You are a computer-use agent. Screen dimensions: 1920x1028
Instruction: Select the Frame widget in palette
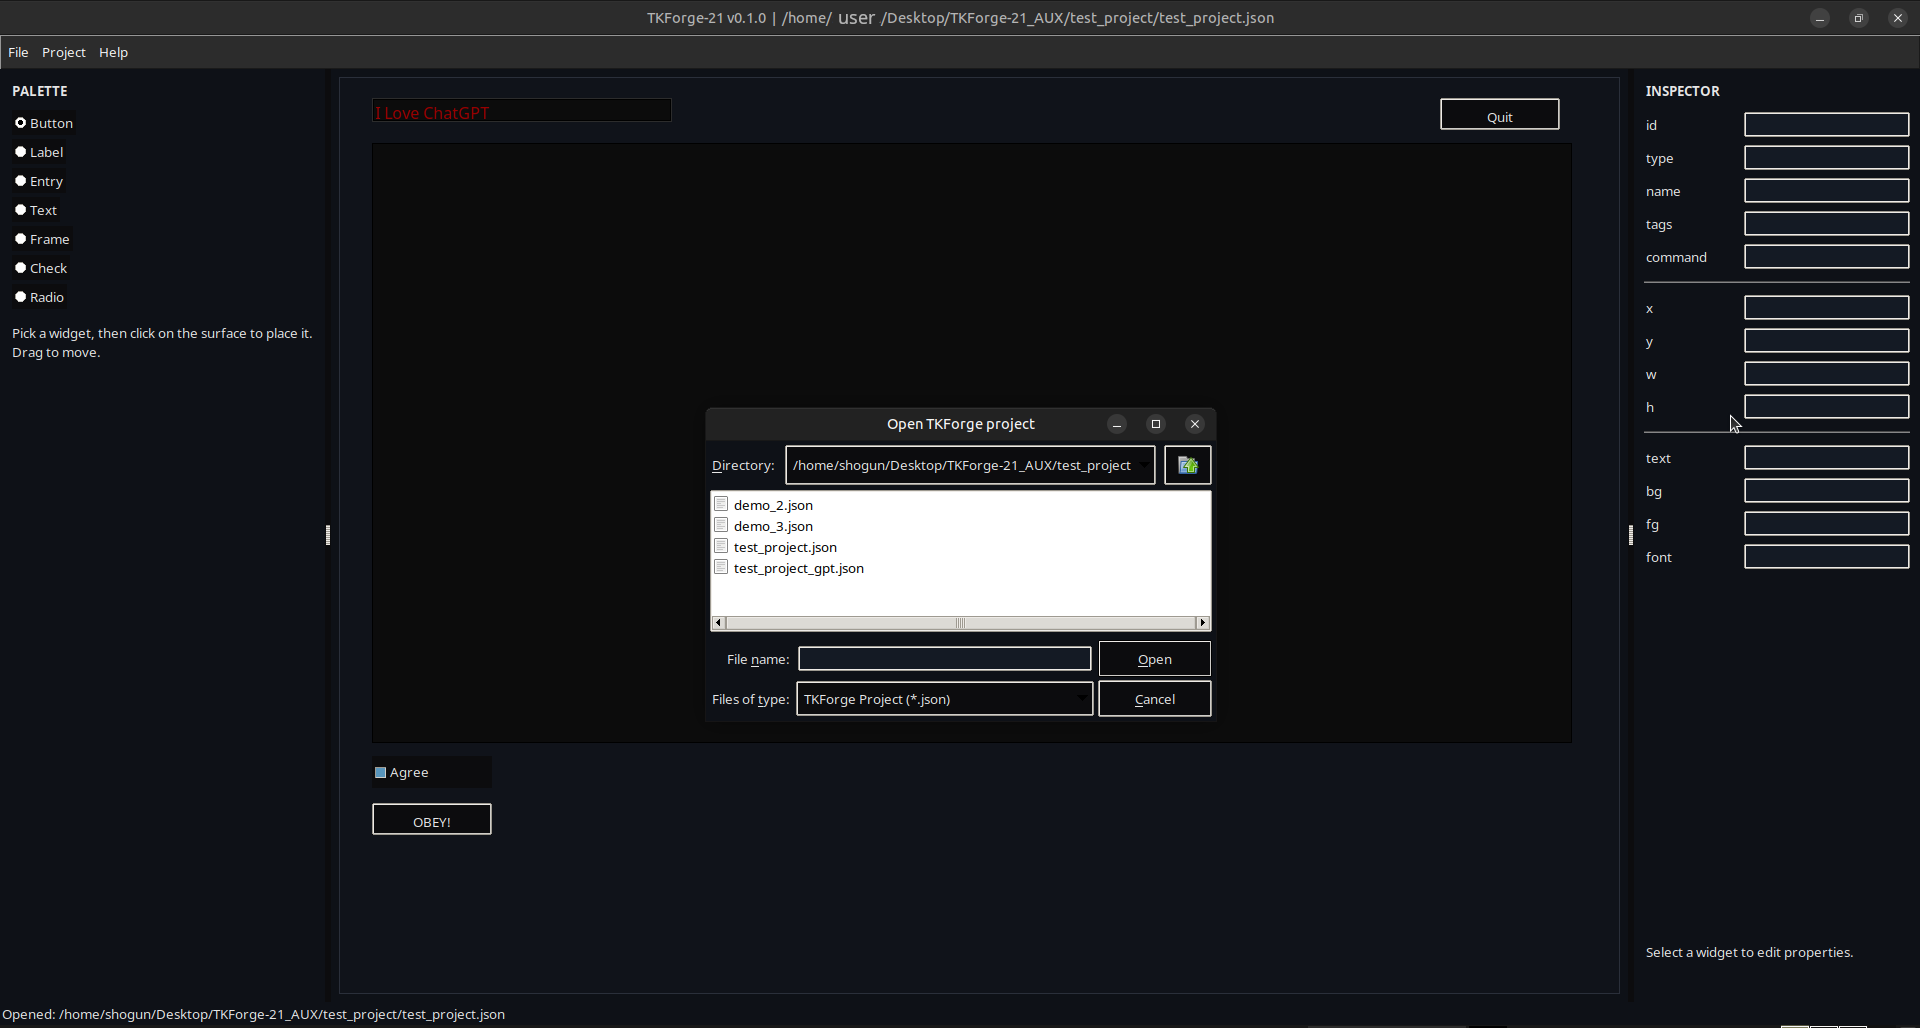tap(21, 239)
